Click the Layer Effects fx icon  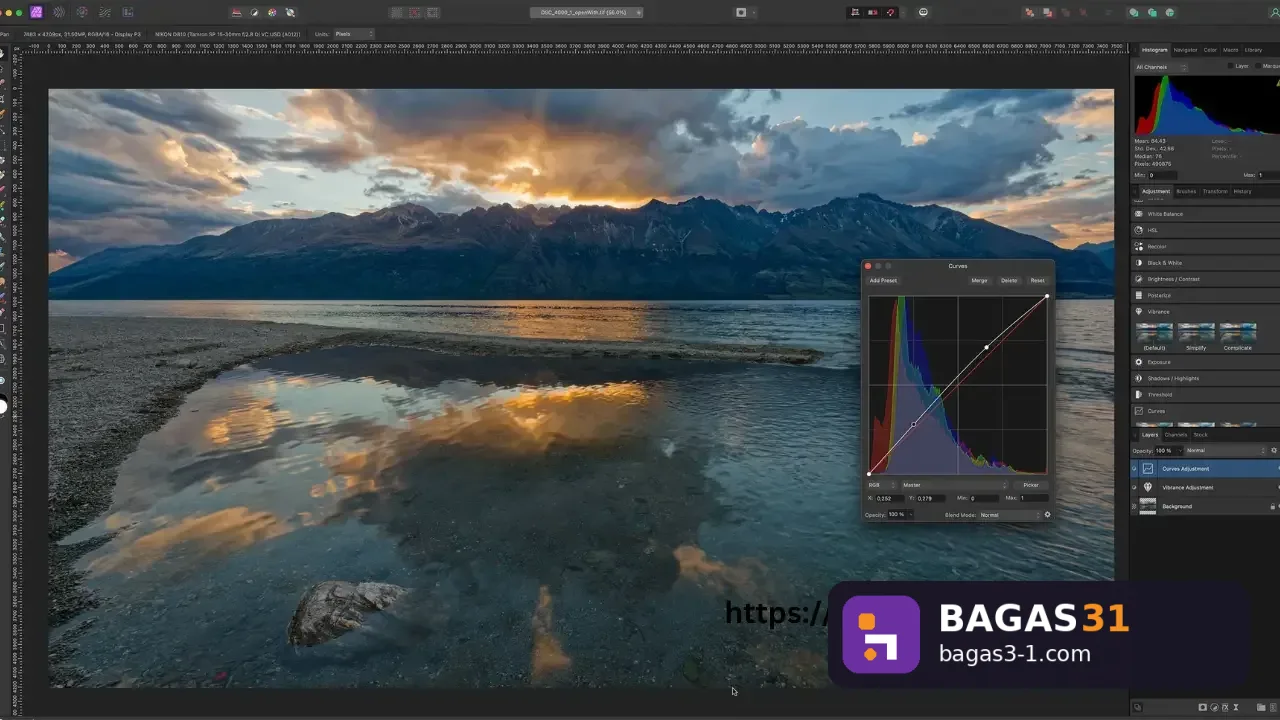(1226, 708)
